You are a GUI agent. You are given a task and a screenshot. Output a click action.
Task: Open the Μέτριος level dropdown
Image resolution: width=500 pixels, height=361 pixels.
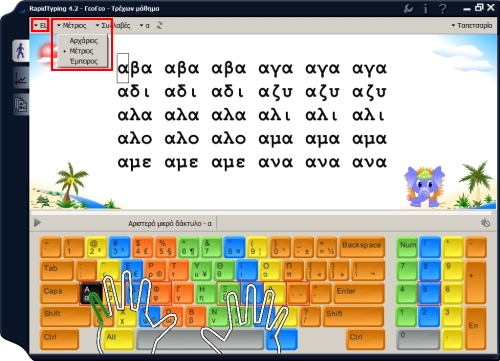tap(71, 25)
